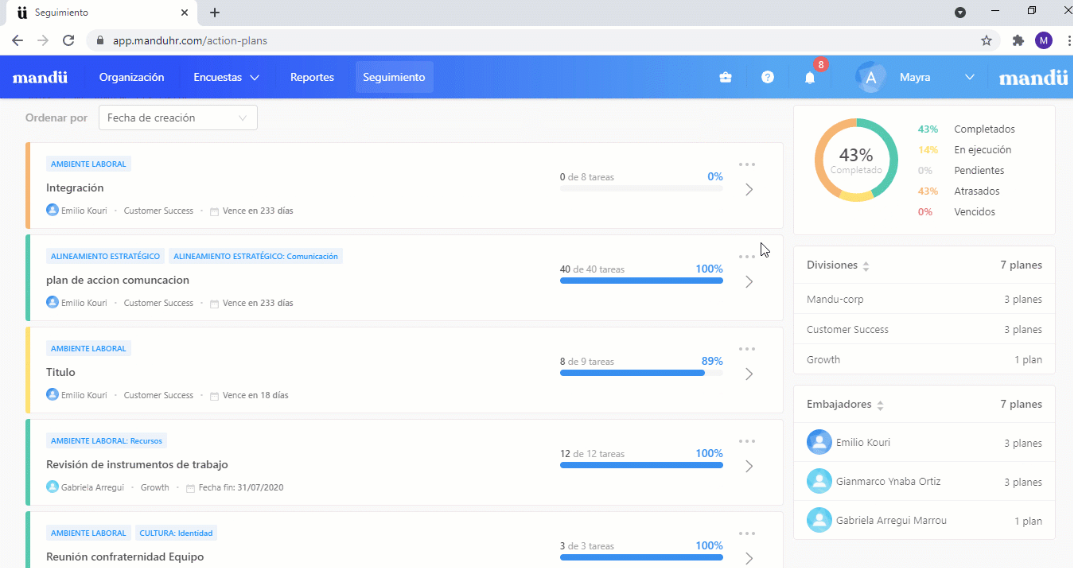The height and width of the screenshot is (568, 1073).
Task: Open new browser tab with plus
Action: pyautogui.click(x=214, y=12)
